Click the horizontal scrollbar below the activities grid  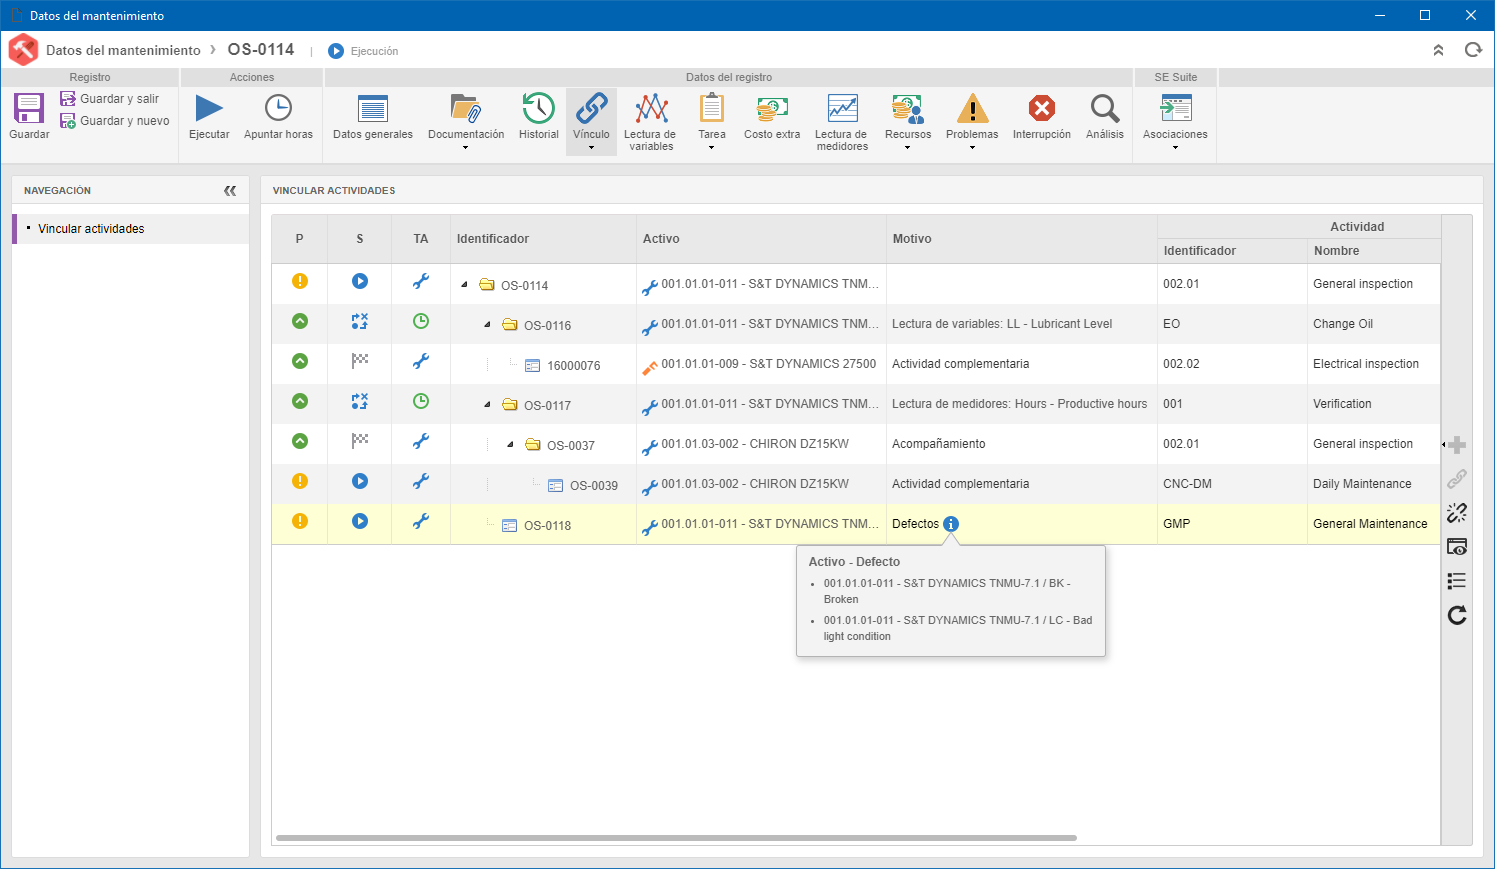click(676, 838)
